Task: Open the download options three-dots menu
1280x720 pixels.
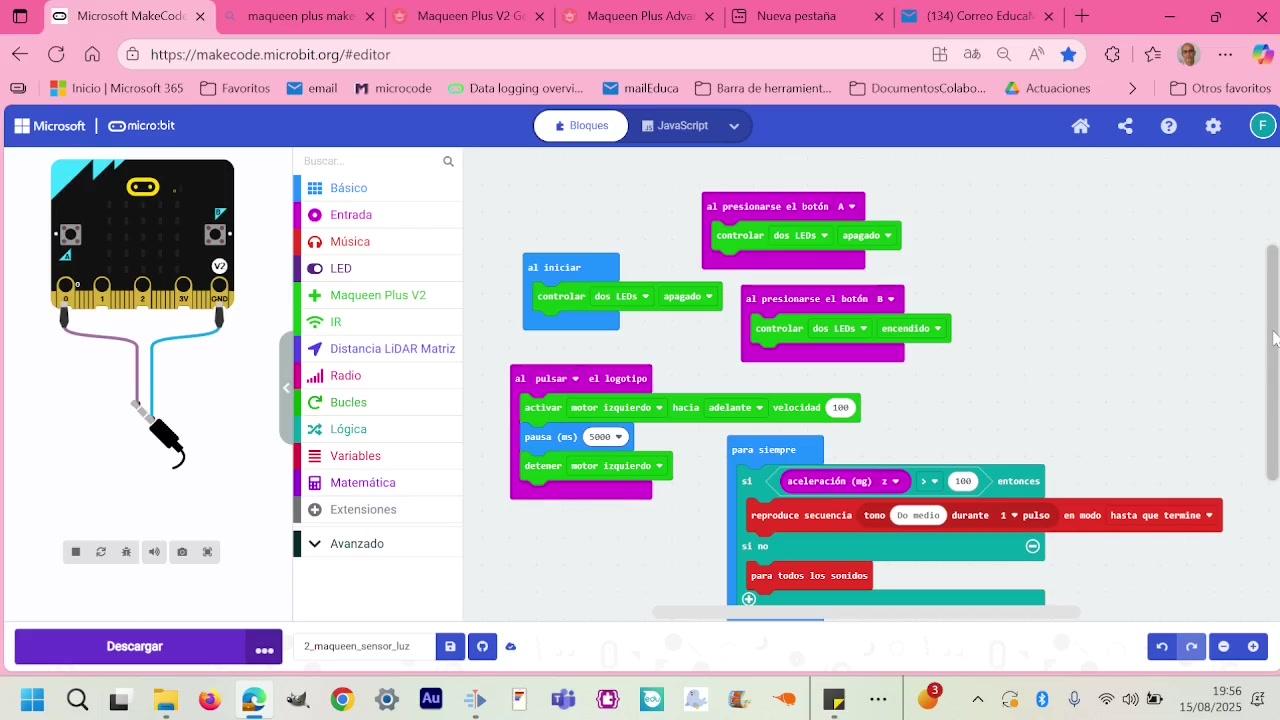Action: pyautogui.click(x=264, y=647)
